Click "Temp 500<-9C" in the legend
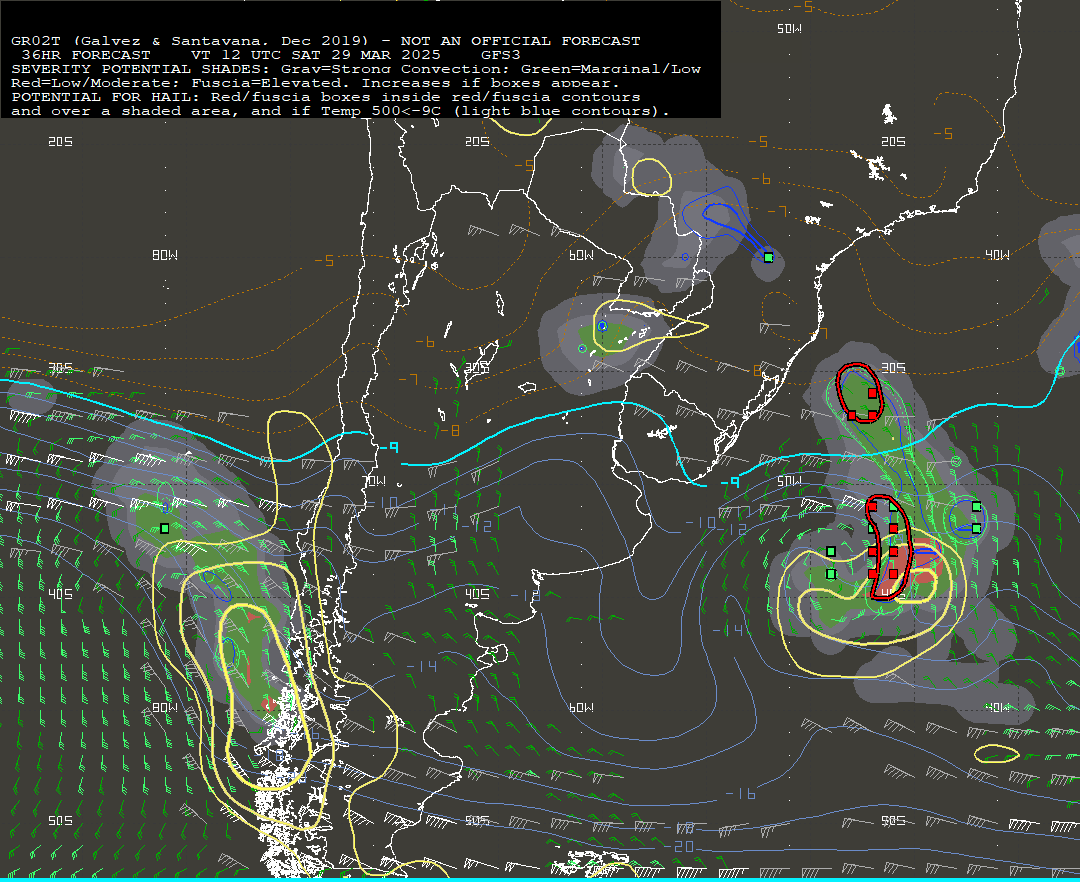The width and height of the screenshot is (1080, 882). (381, 111)
